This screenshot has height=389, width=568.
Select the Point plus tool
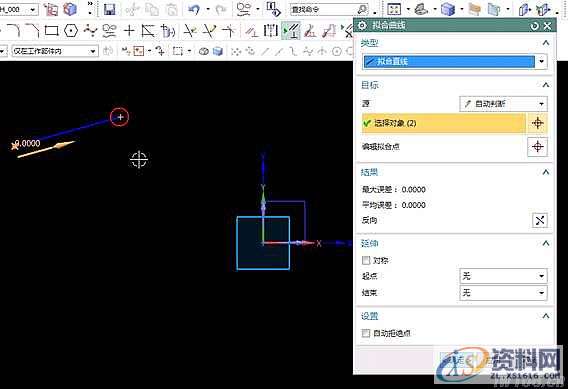129,31
